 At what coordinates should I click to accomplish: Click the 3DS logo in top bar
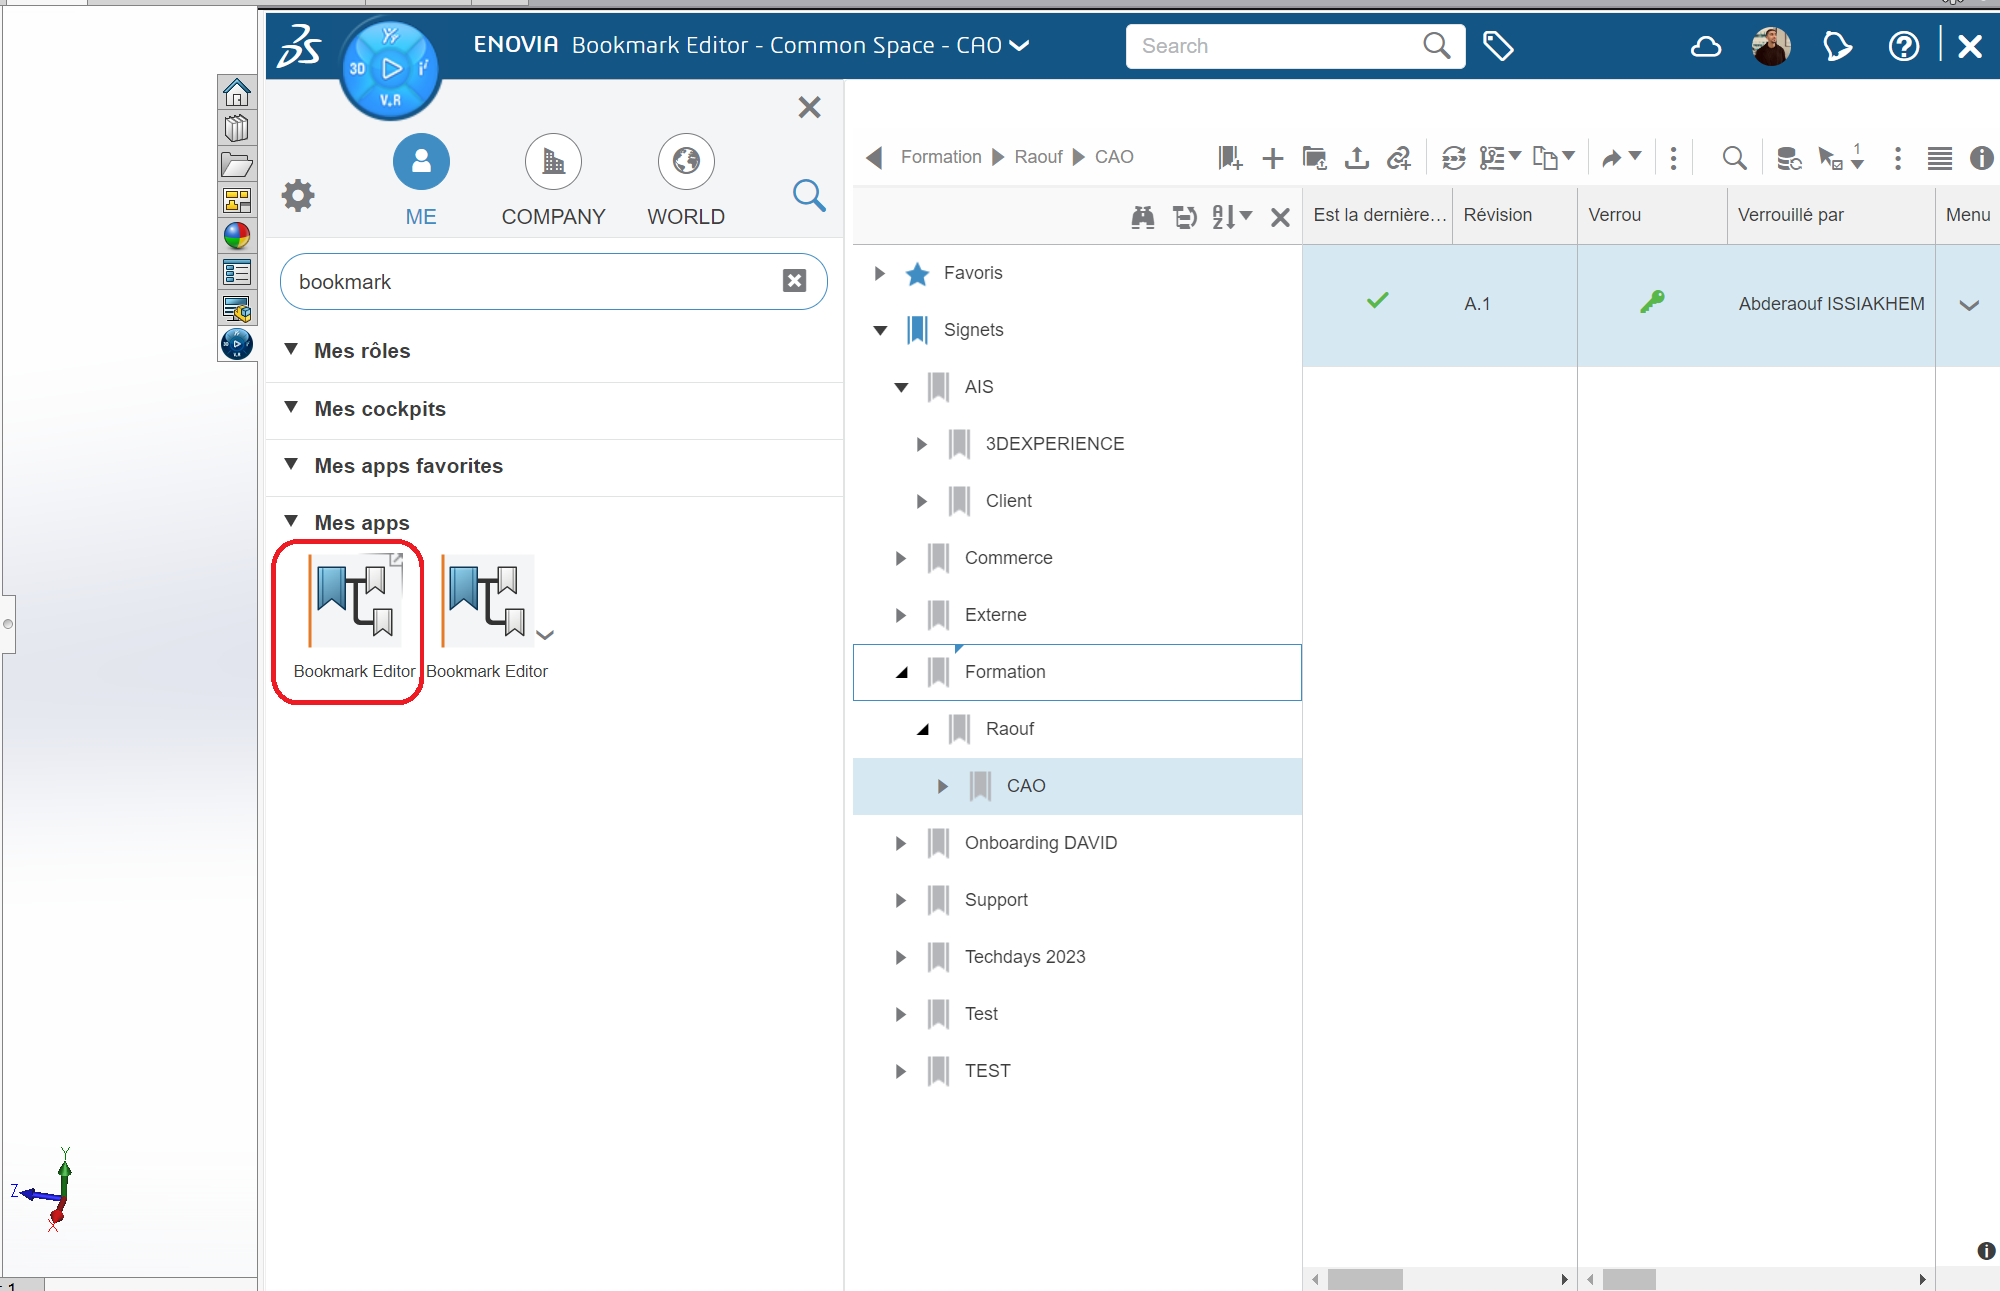point(299,46)
